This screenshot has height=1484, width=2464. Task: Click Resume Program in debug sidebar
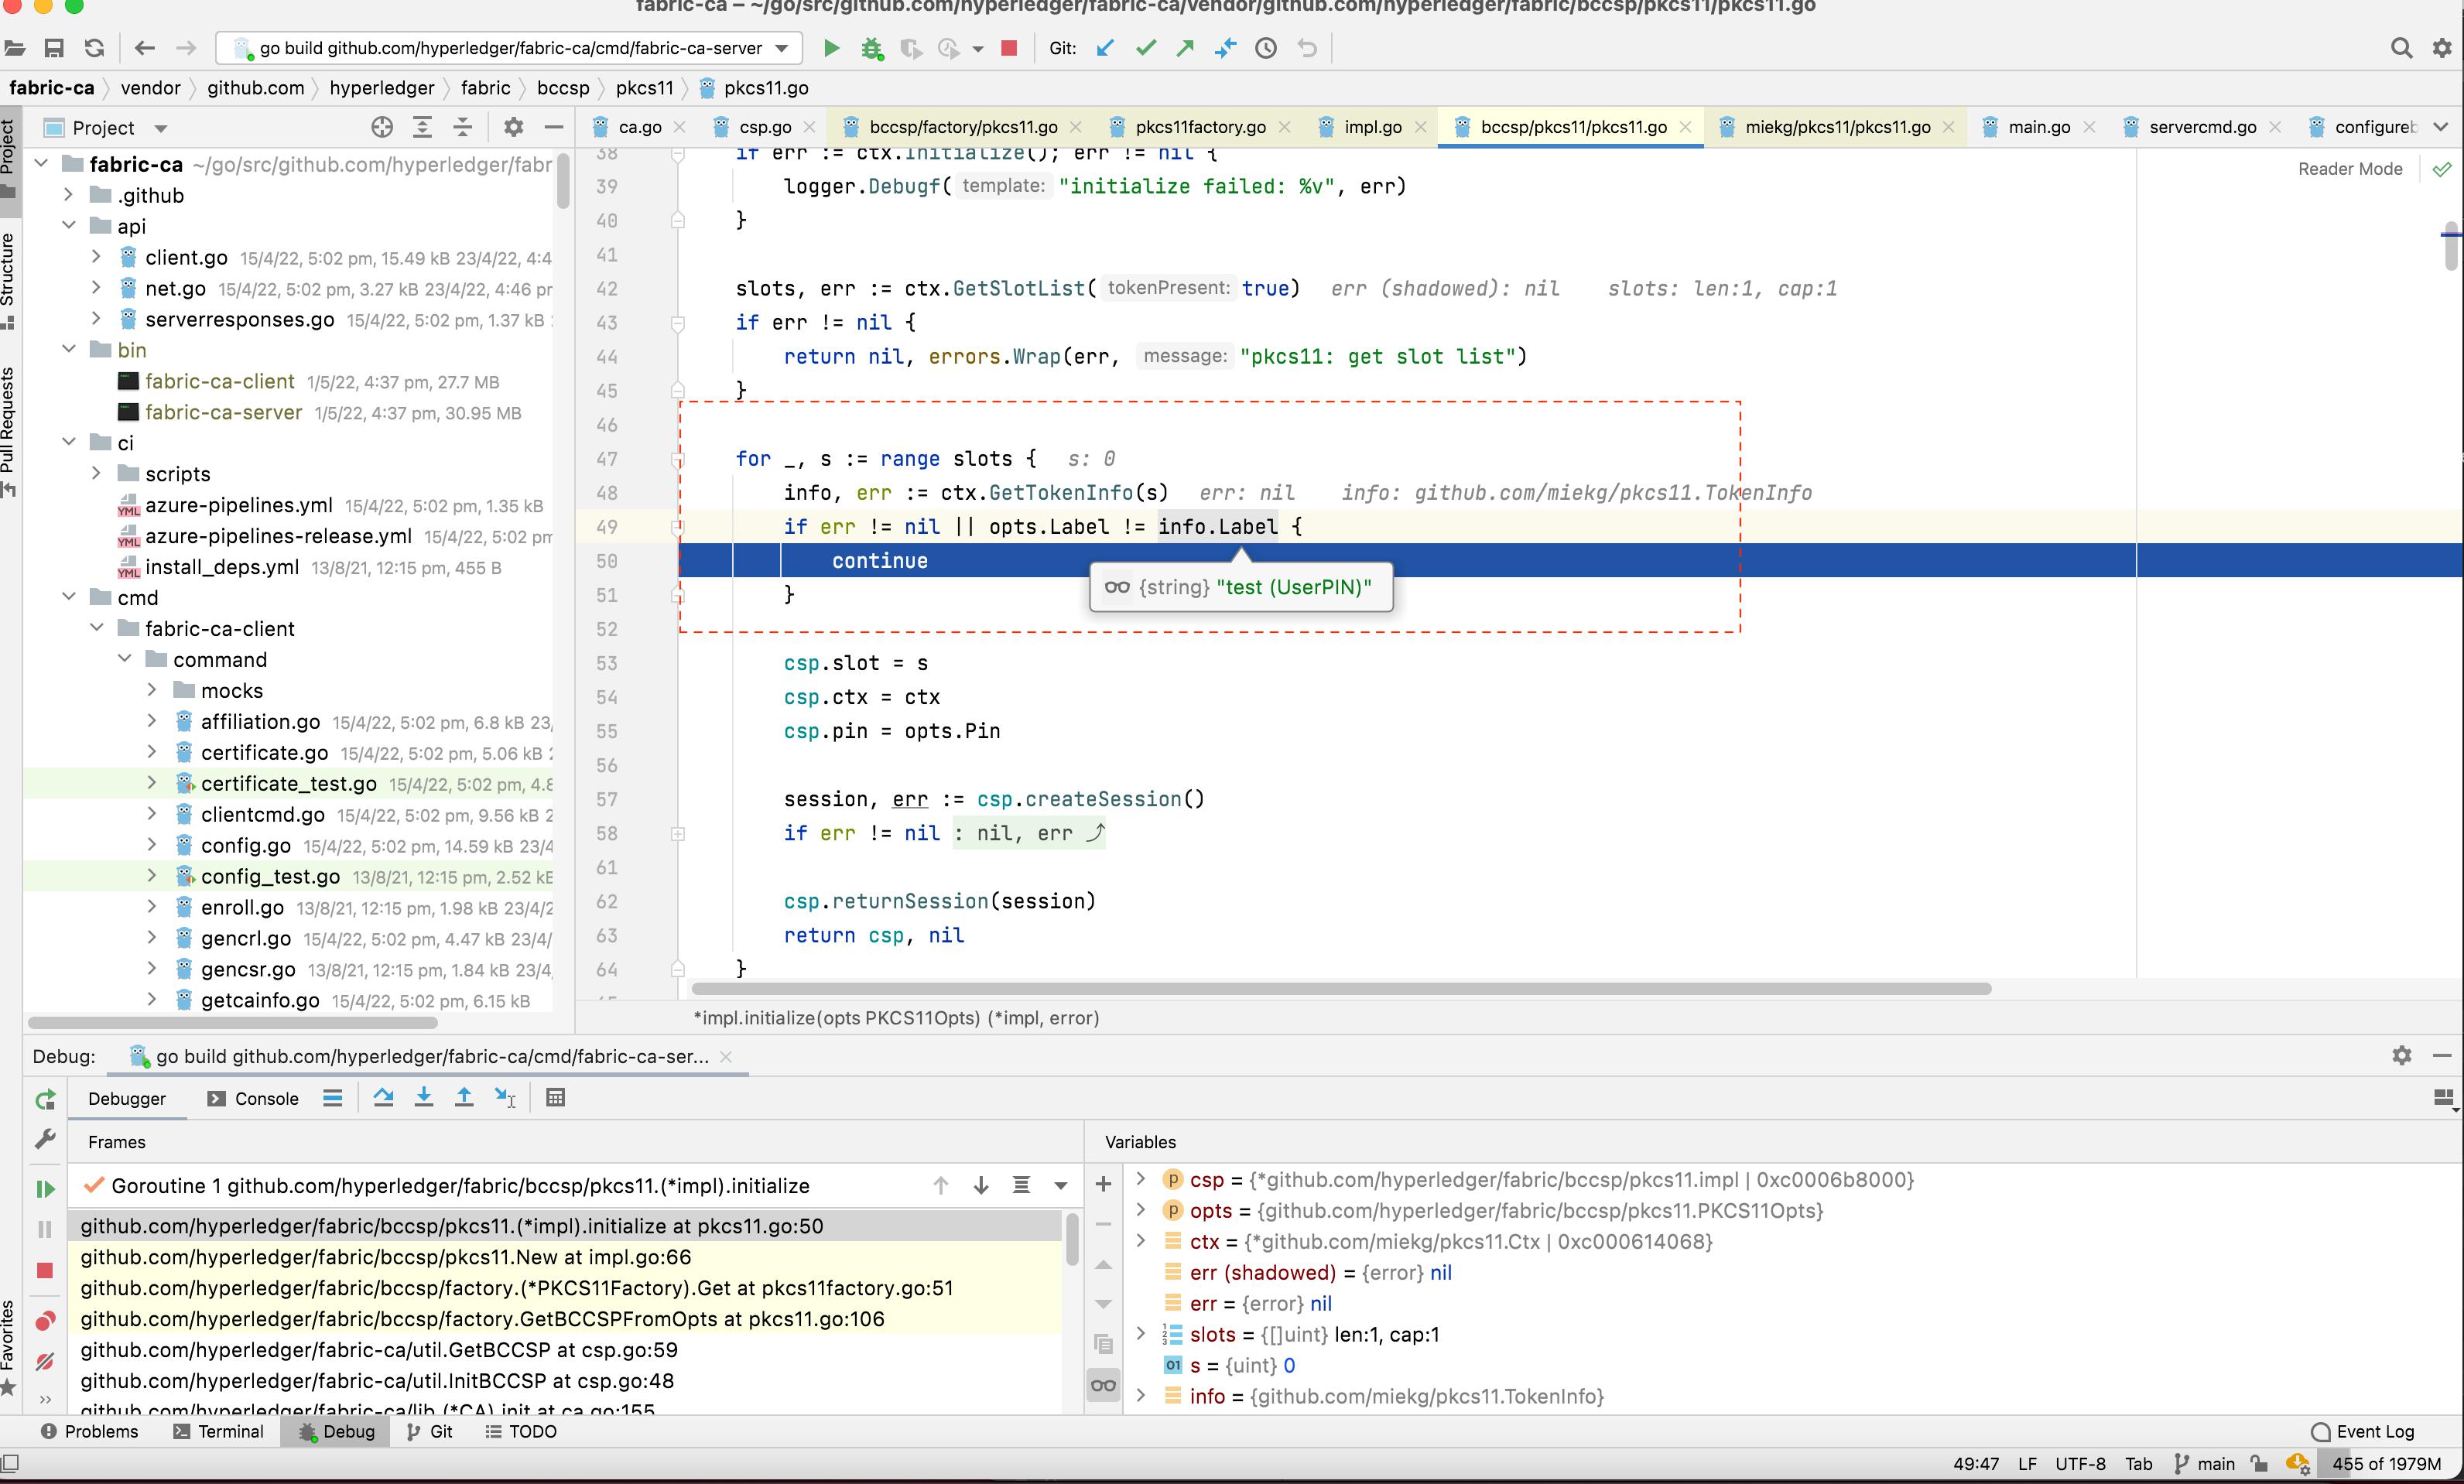[45, 1189]
